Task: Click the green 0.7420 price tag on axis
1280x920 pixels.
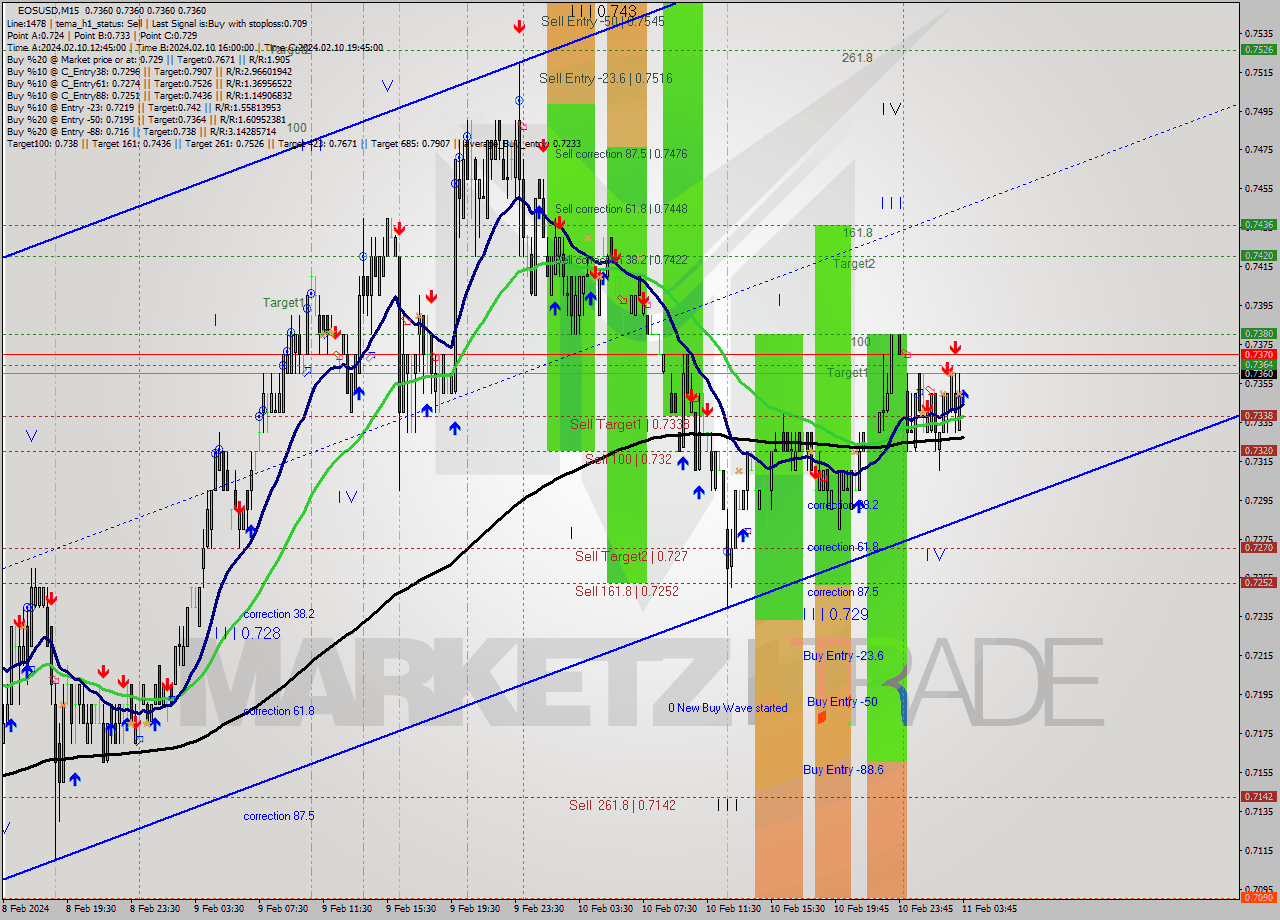Action: click(1258, 256)
